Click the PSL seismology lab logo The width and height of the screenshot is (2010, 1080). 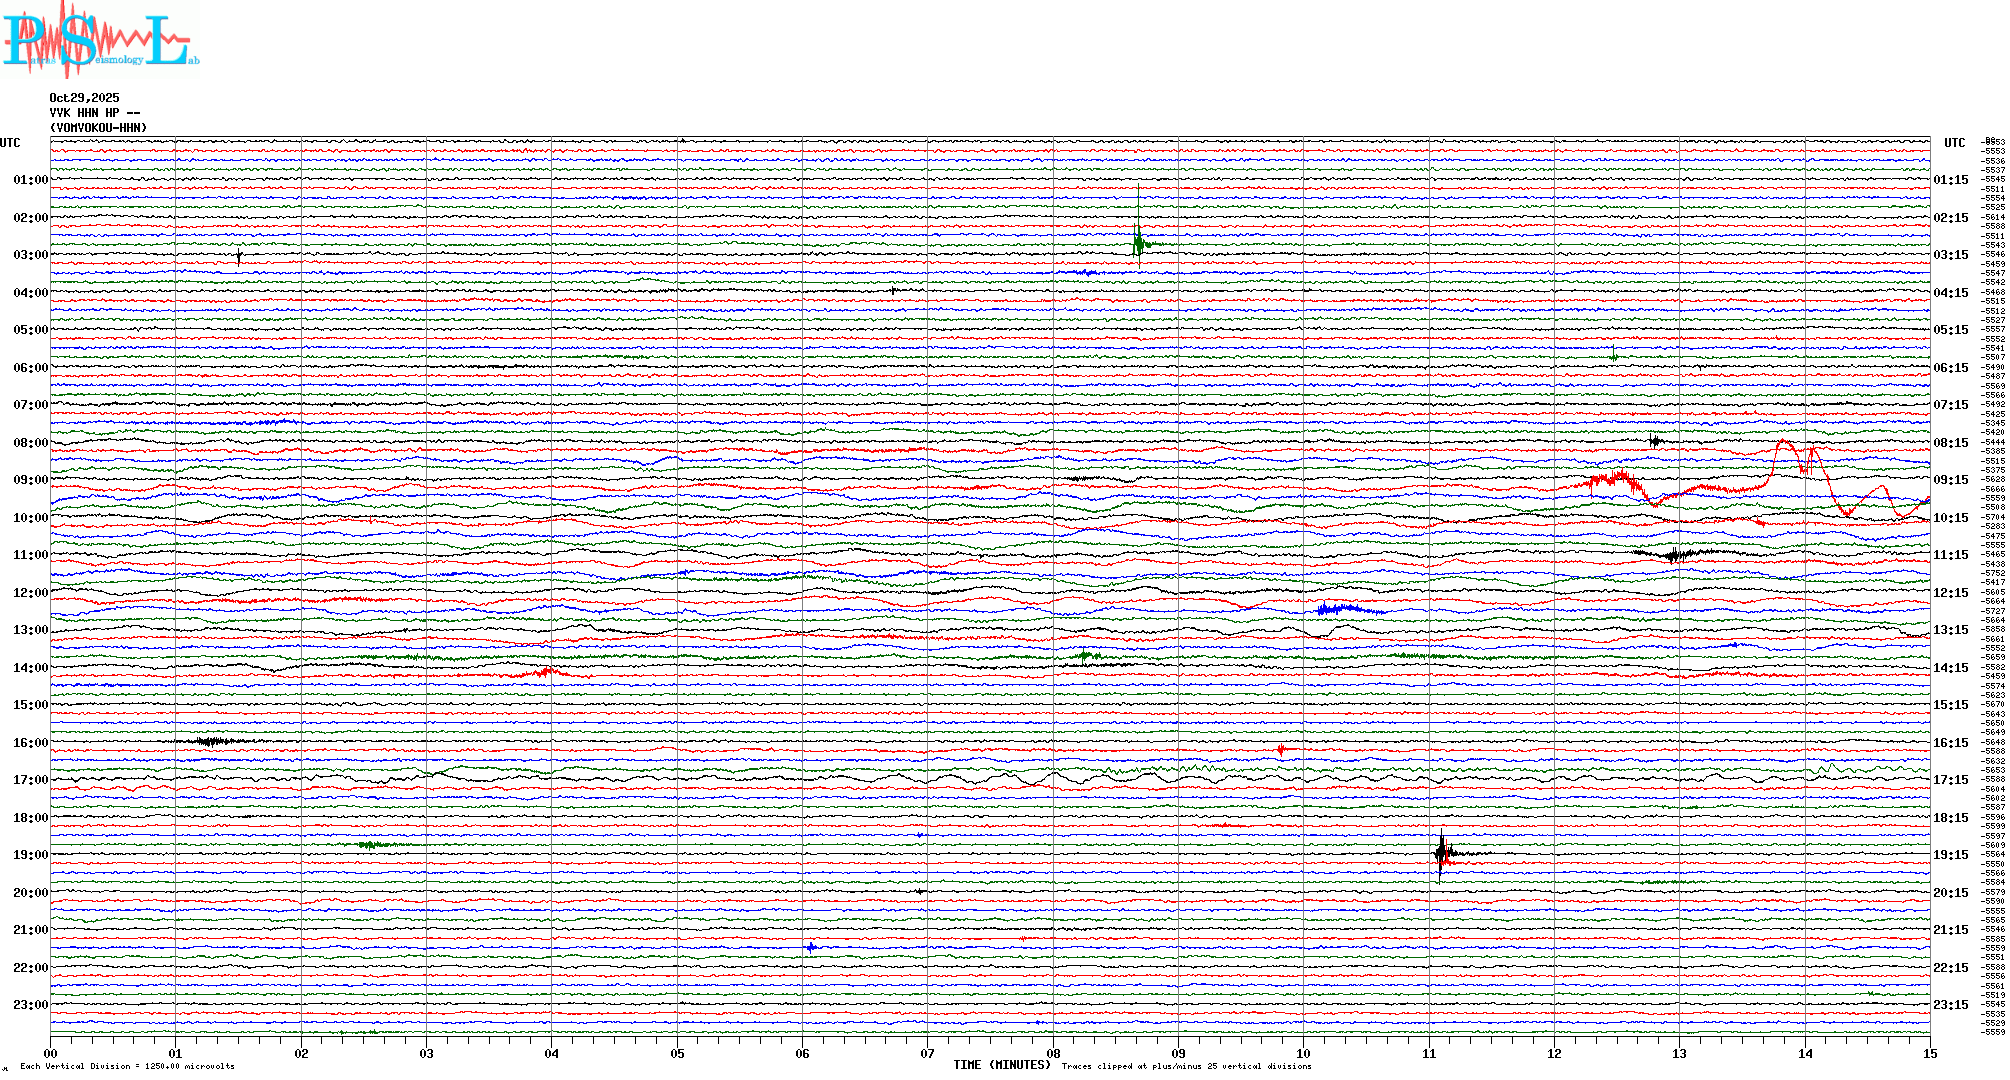100,40
